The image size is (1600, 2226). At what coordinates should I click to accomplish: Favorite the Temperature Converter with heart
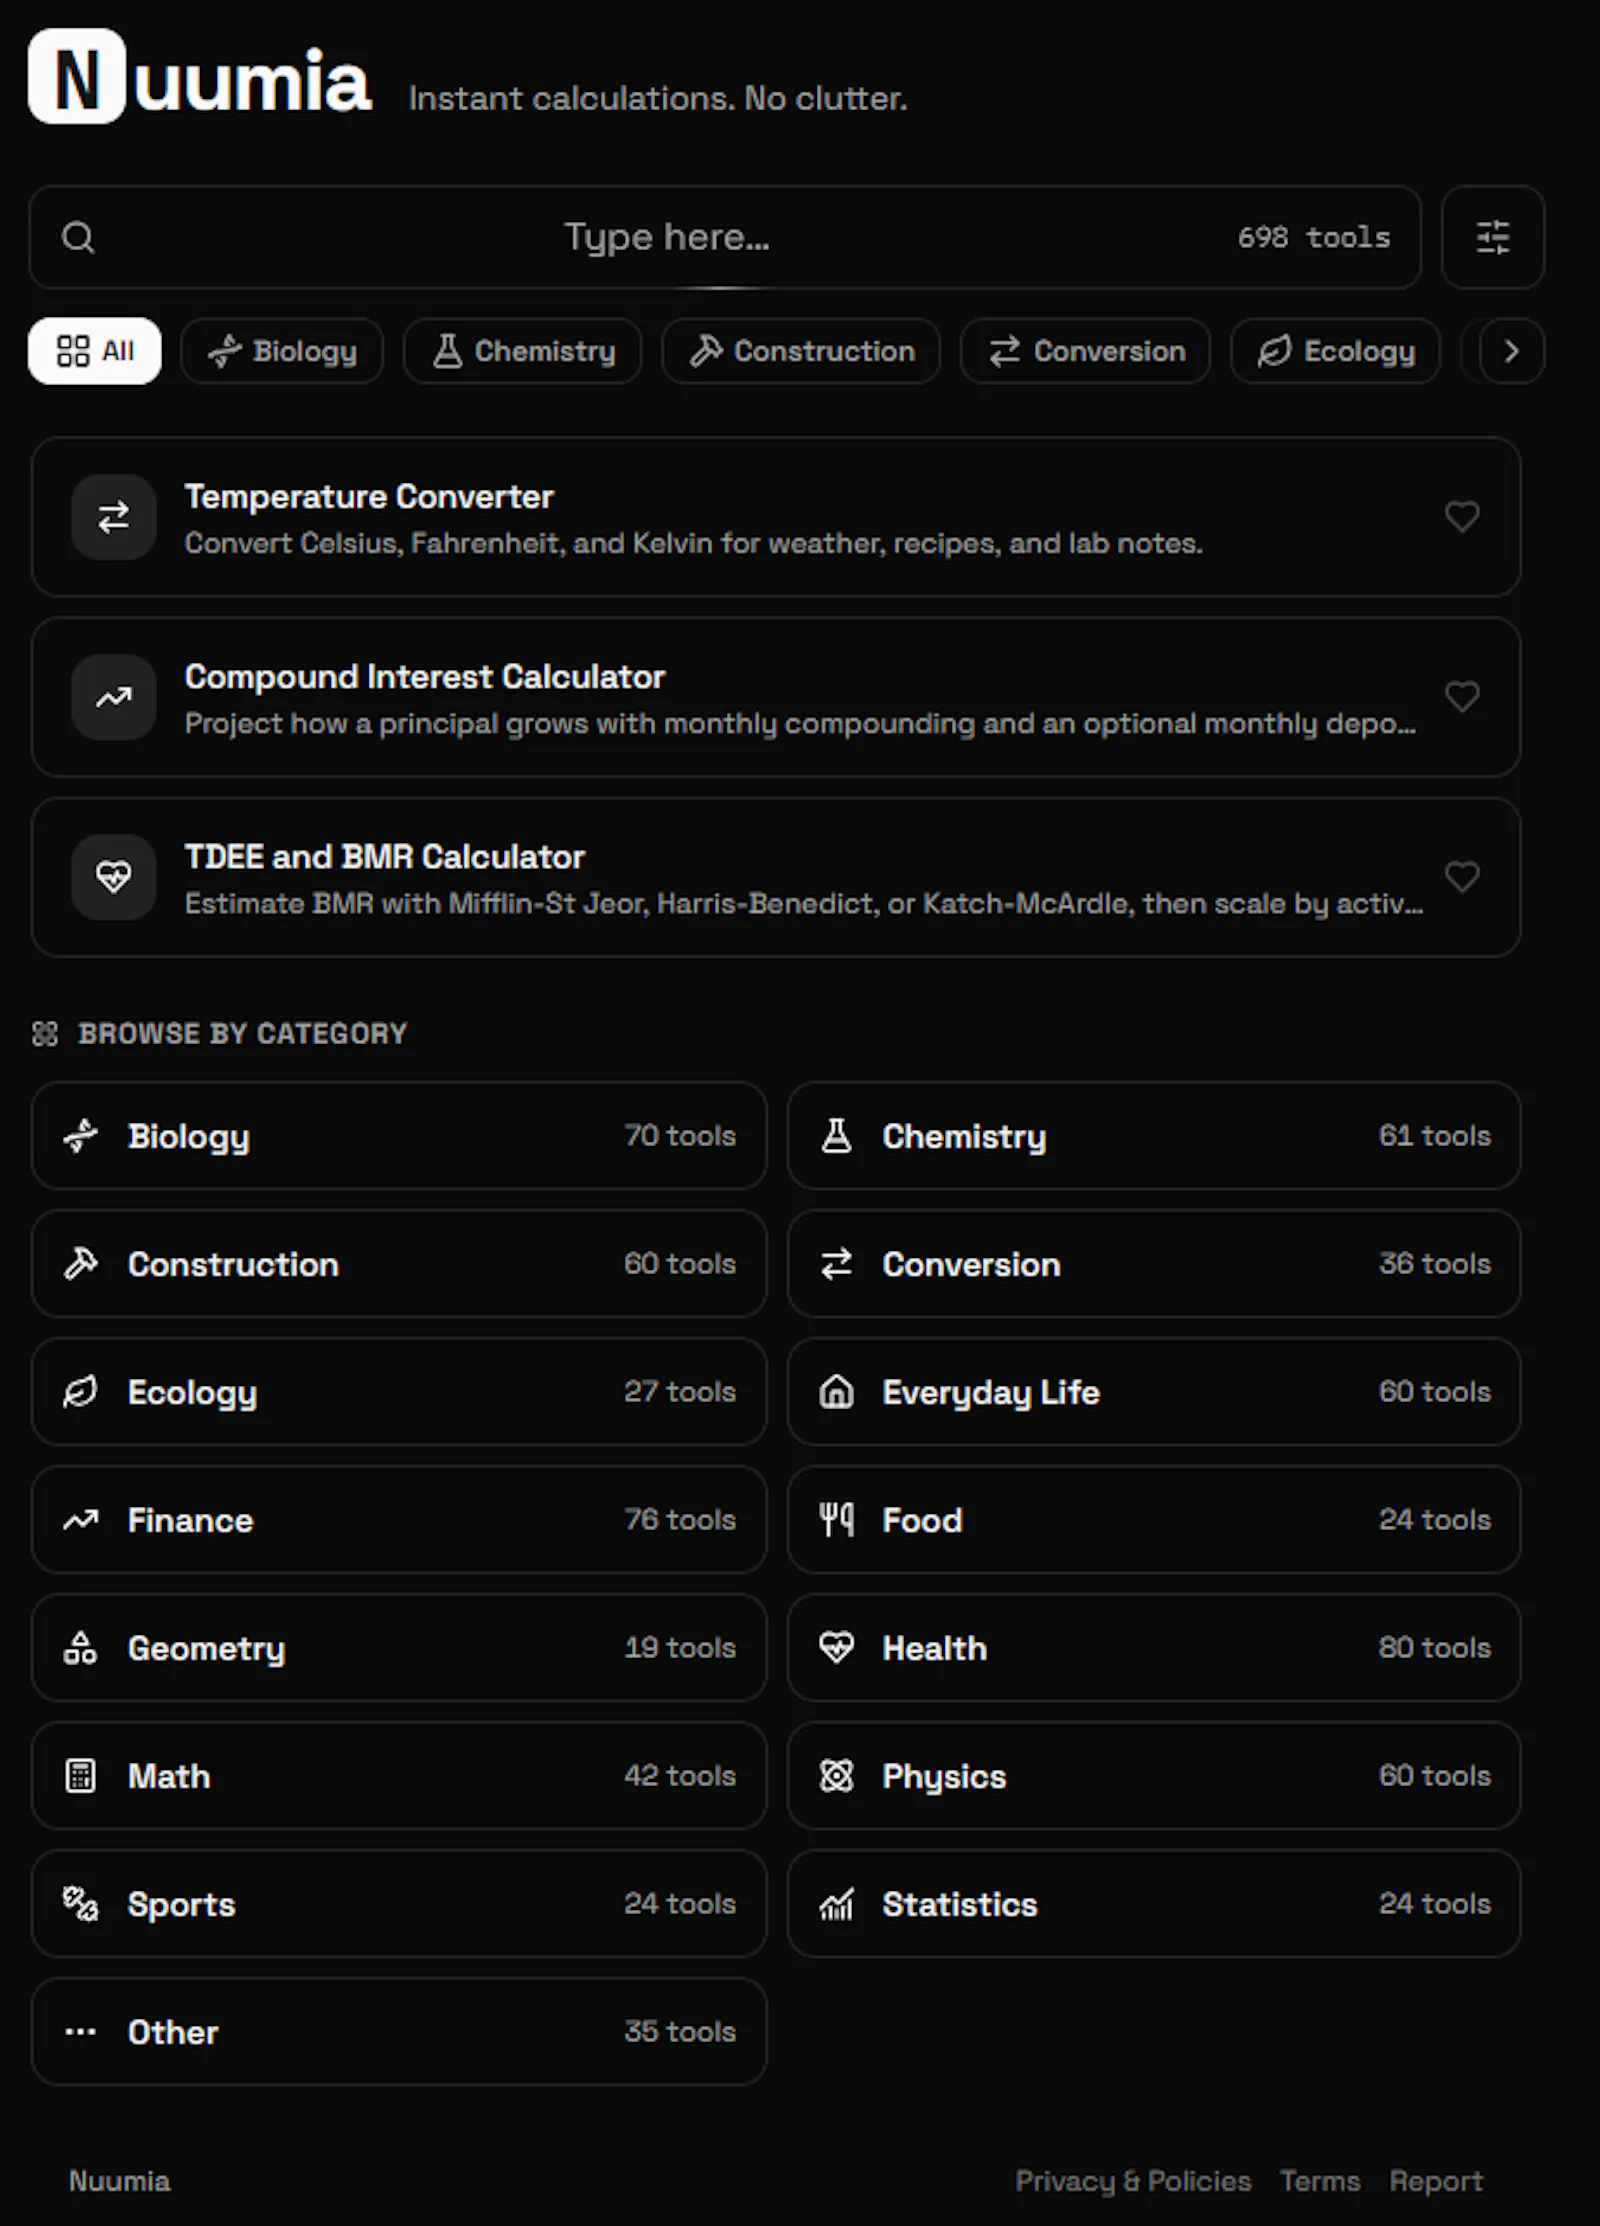coord(1462,516)
